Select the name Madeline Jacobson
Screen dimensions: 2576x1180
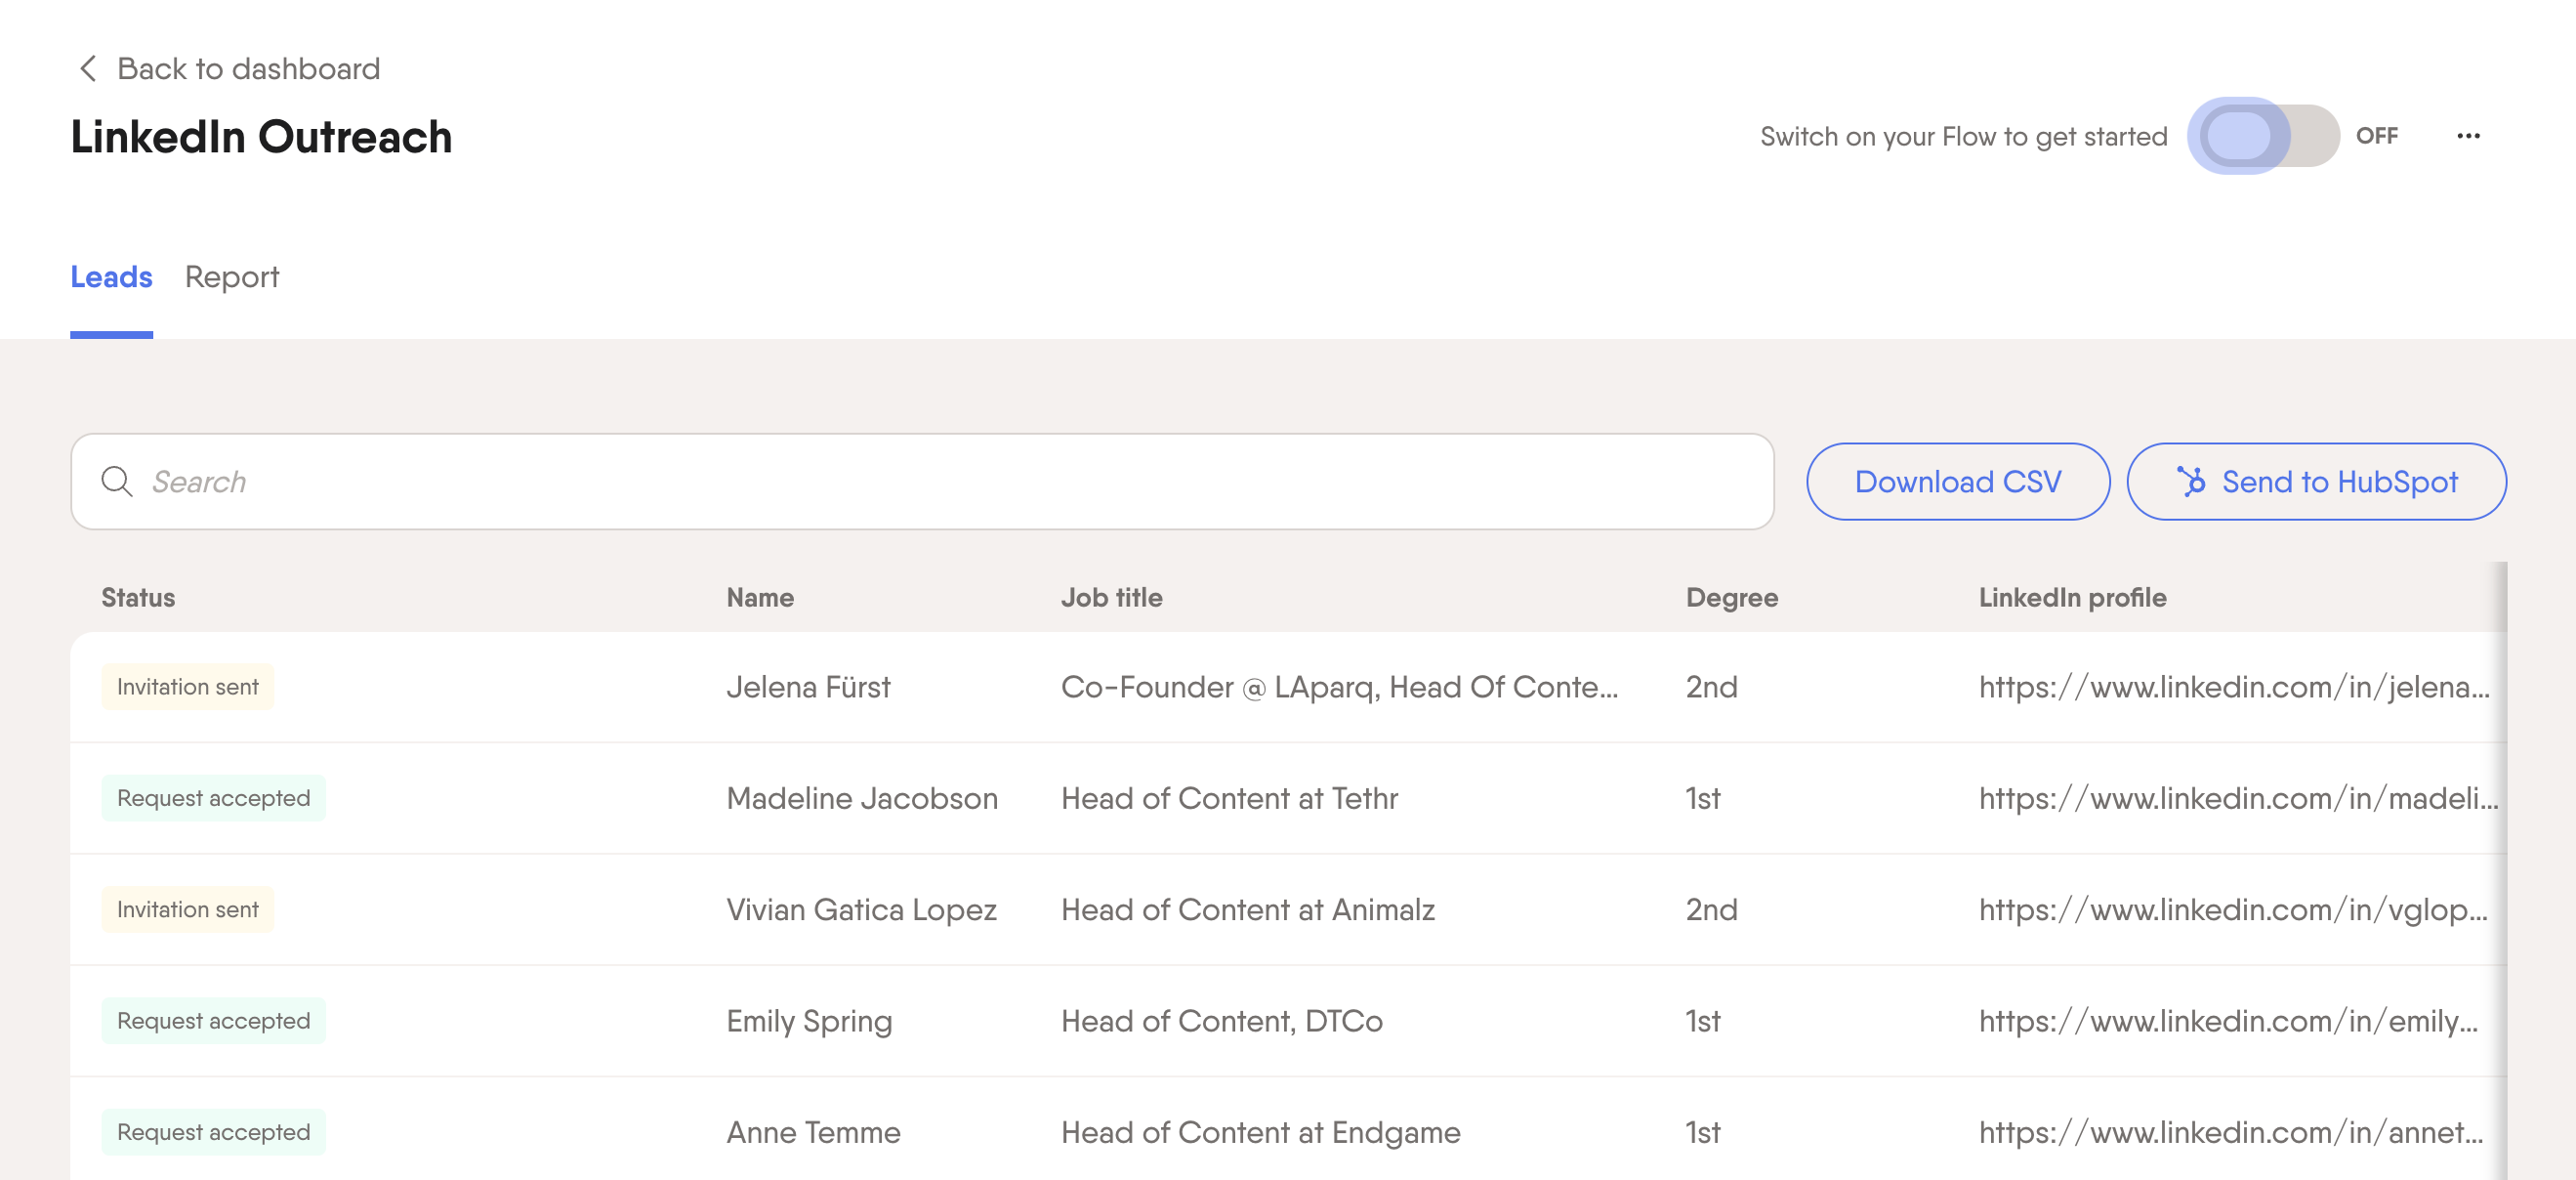862,798
